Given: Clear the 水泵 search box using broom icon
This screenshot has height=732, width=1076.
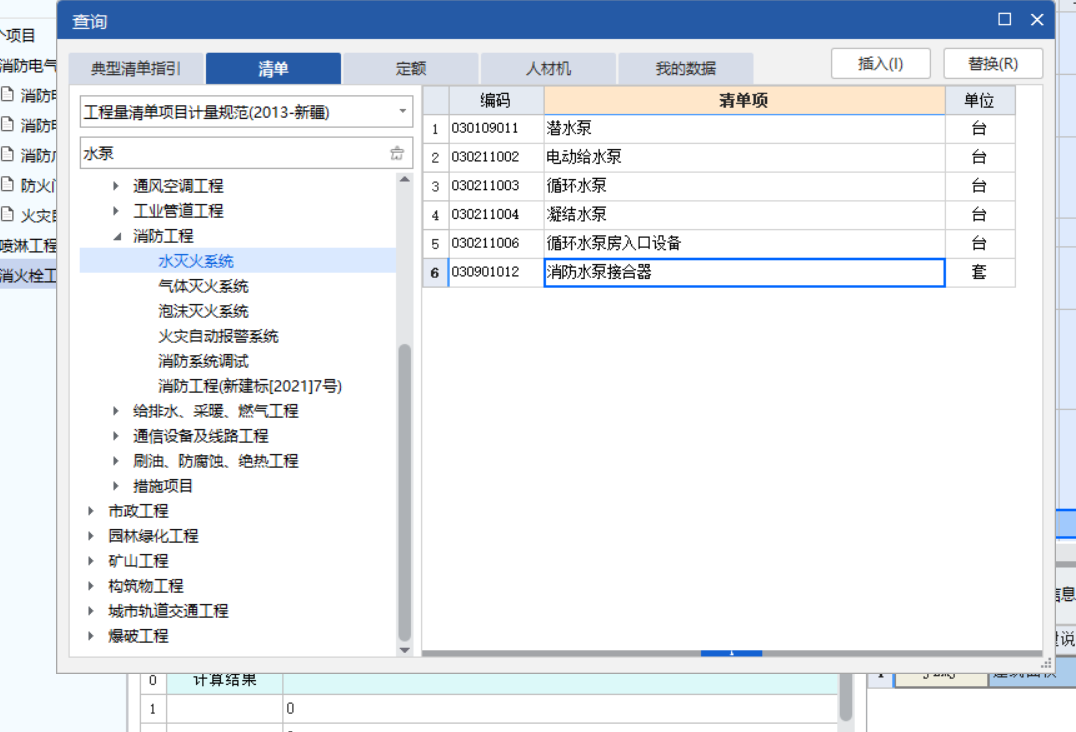Looking at the screenshot, I should (x=396, y=151).
